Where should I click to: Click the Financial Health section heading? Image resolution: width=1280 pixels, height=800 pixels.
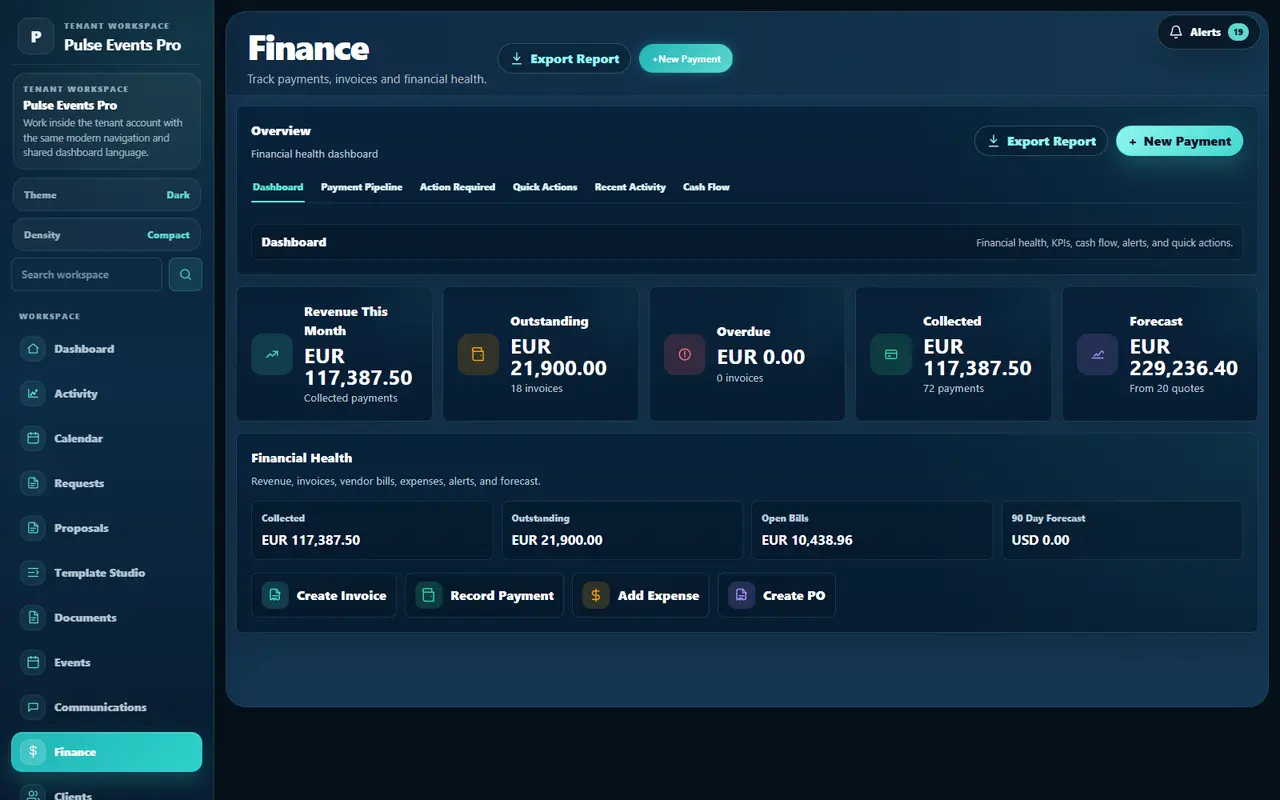[301, 458]
